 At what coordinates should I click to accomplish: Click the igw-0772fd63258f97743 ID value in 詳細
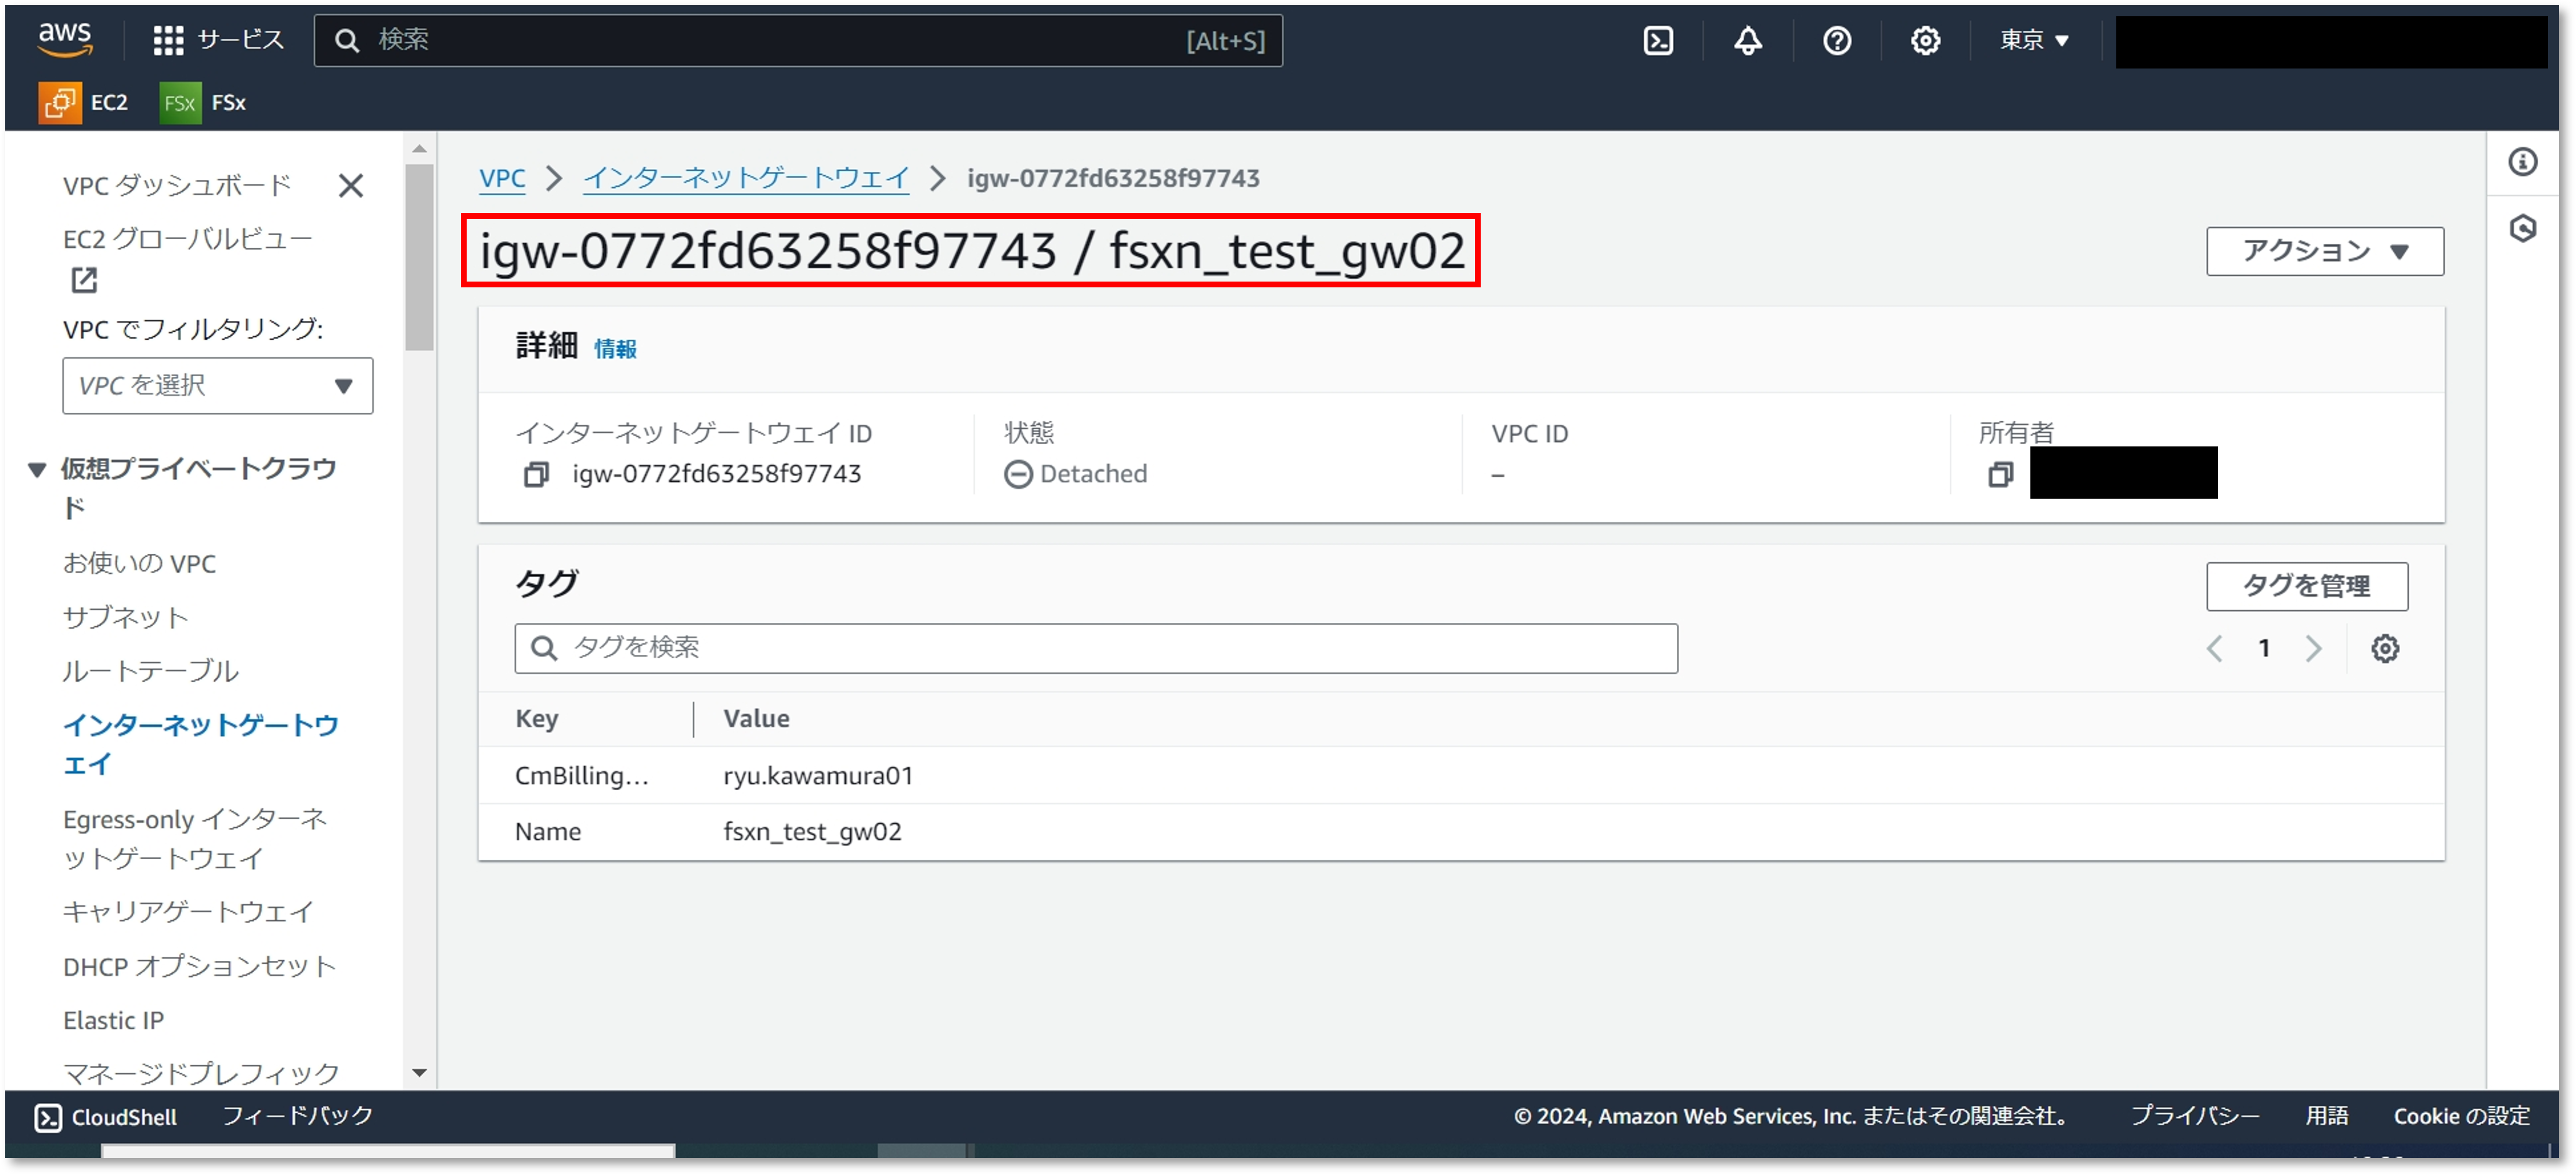[x=716, y=474]
